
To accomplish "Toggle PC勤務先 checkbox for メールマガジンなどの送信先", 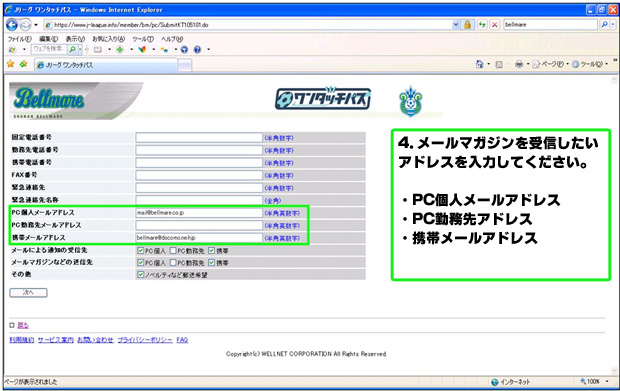I will (173, 263).
